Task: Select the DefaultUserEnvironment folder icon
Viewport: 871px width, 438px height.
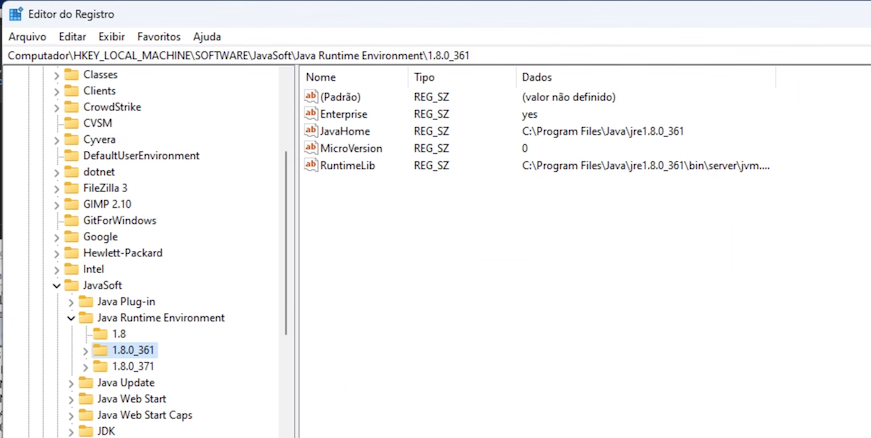Action: (71, 155)
